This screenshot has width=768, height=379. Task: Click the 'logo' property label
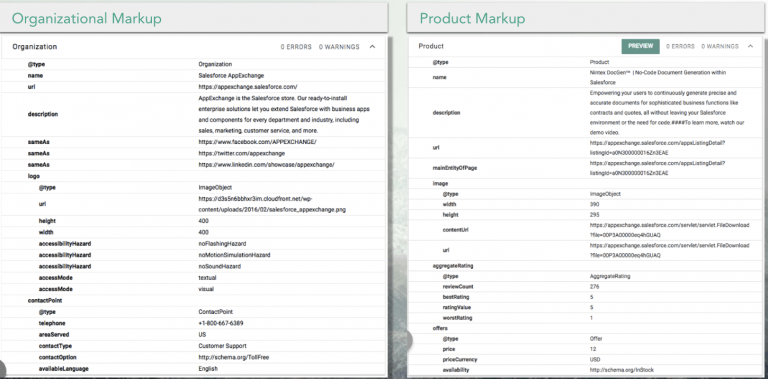(34, 176)
